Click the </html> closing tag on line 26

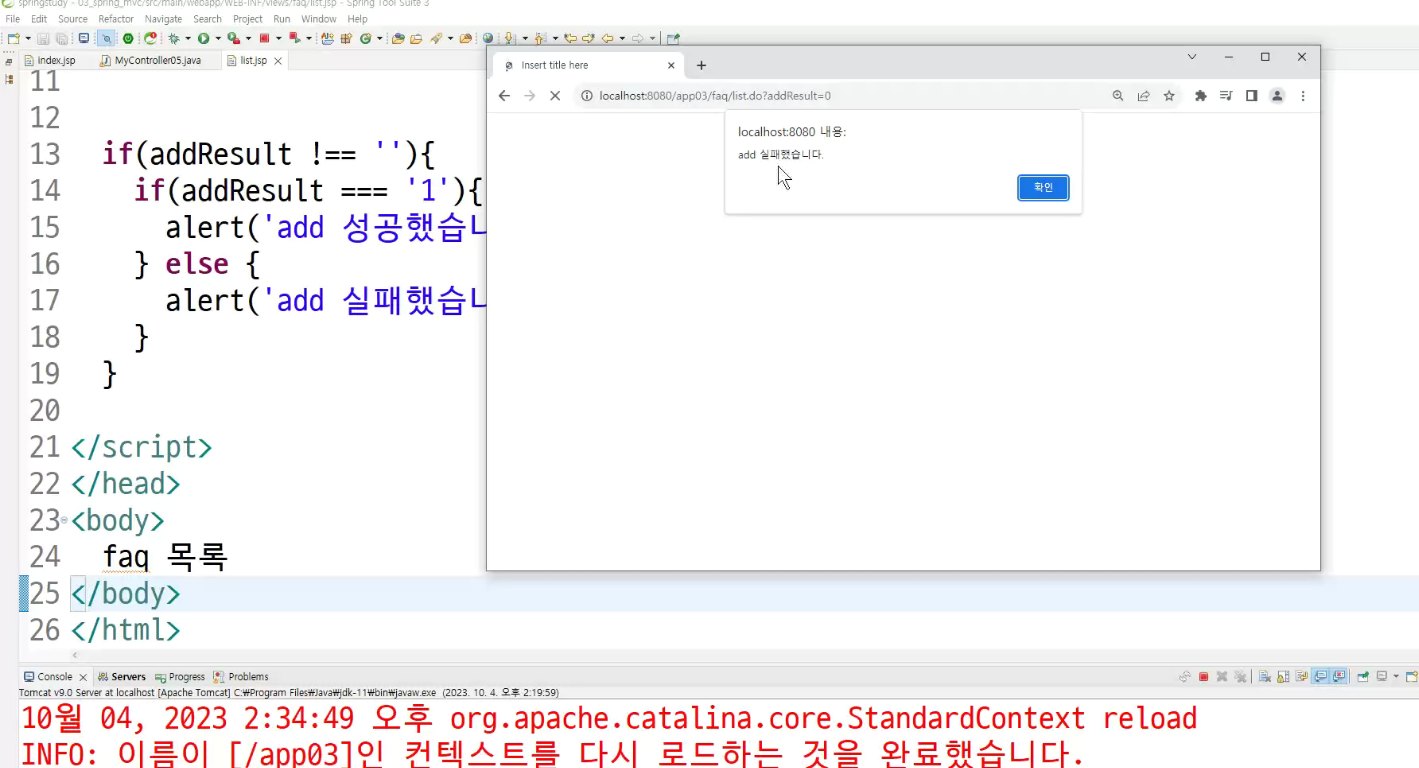125,630
